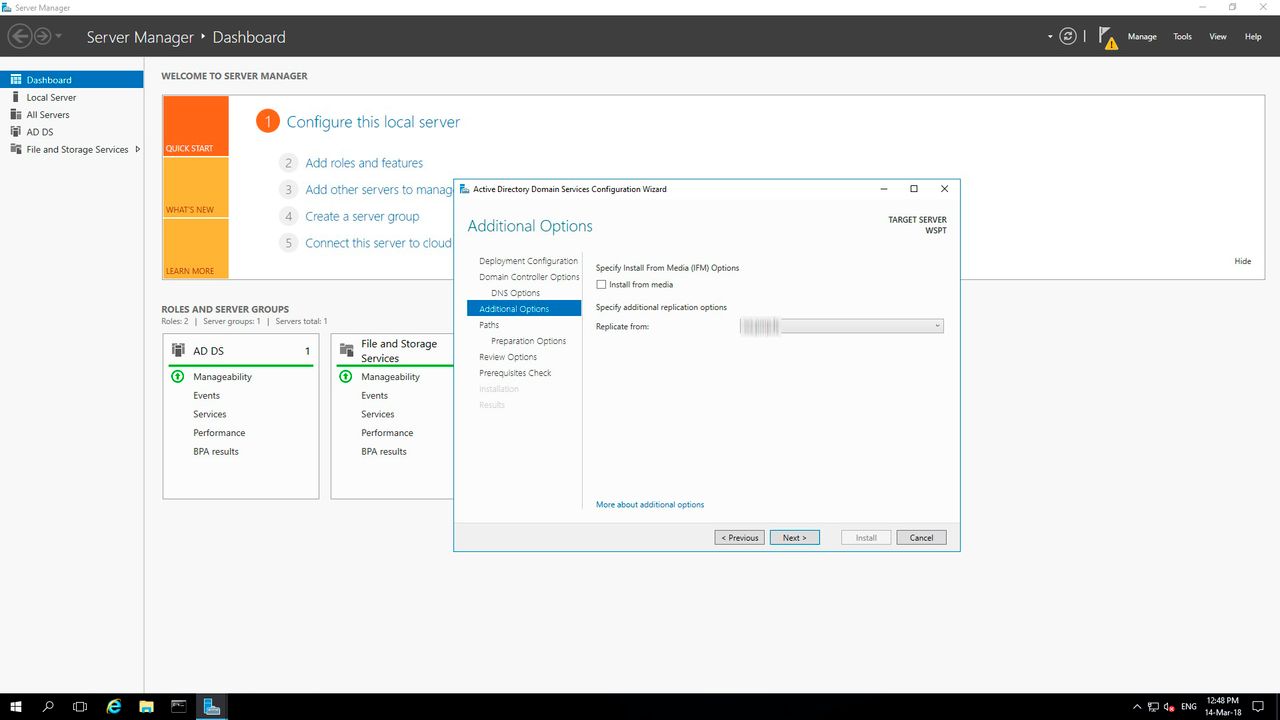Select Local Server in the sidebar
The image size is (1280, 720).
[72, 97]
